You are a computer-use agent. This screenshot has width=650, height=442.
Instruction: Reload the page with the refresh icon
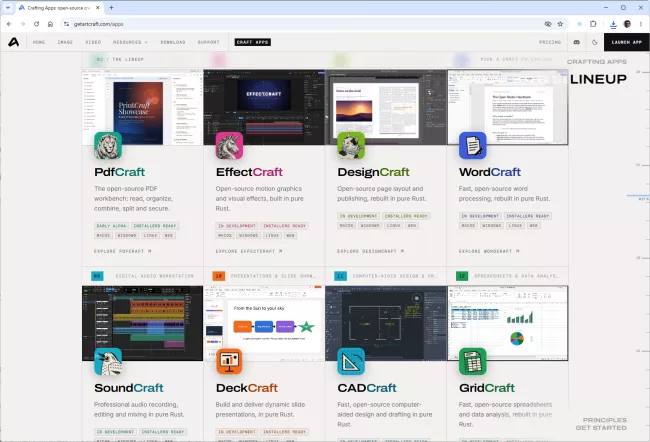tap(36, 24)
